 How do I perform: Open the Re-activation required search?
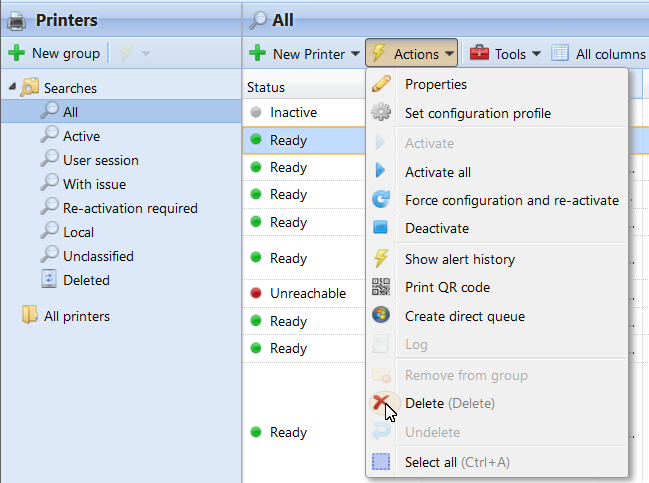point(130,208)
